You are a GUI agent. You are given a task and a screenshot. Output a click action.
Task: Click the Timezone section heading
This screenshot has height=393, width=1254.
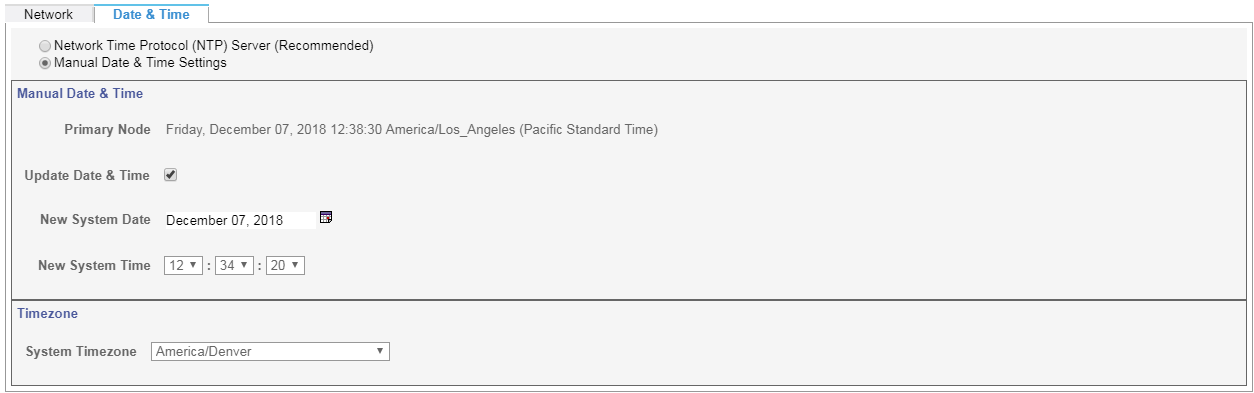click(x=47, y=313)
